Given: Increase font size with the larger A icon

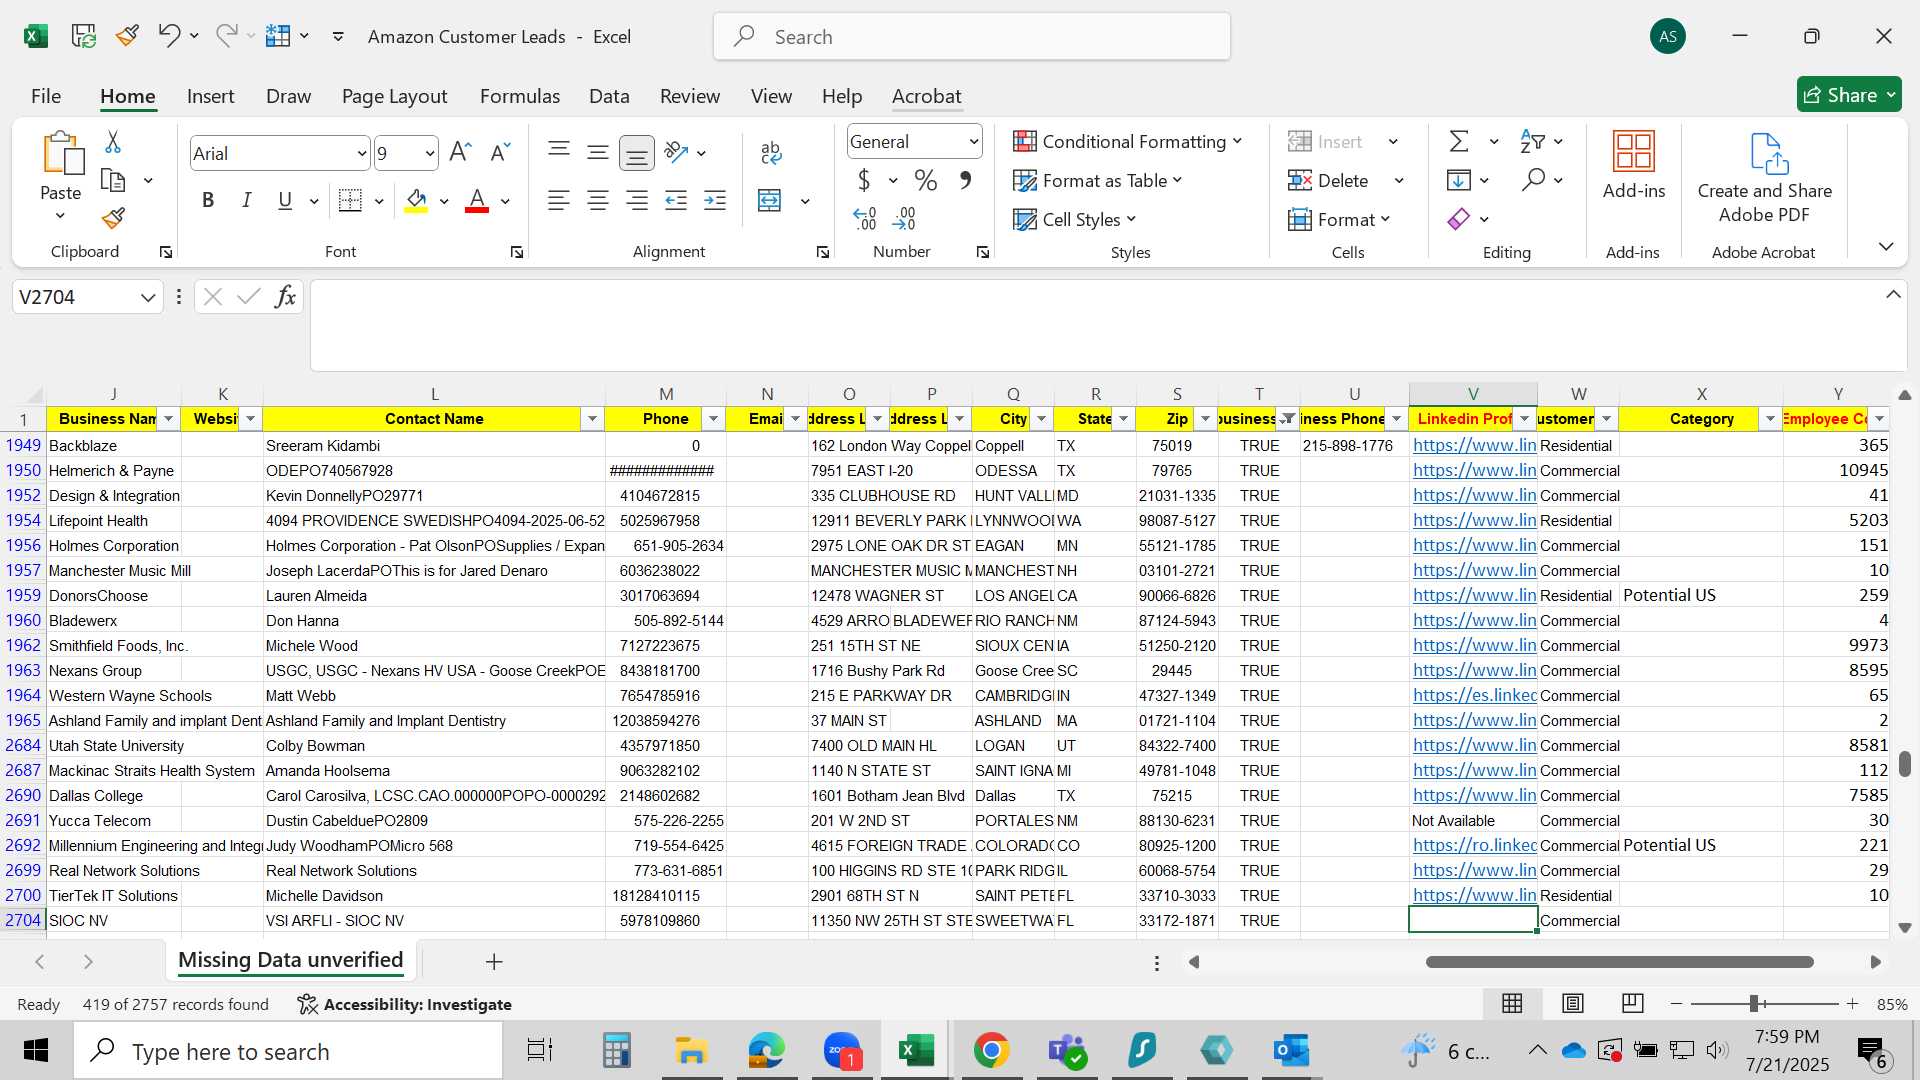Looking at the screenshot, I should click(460, 152).
